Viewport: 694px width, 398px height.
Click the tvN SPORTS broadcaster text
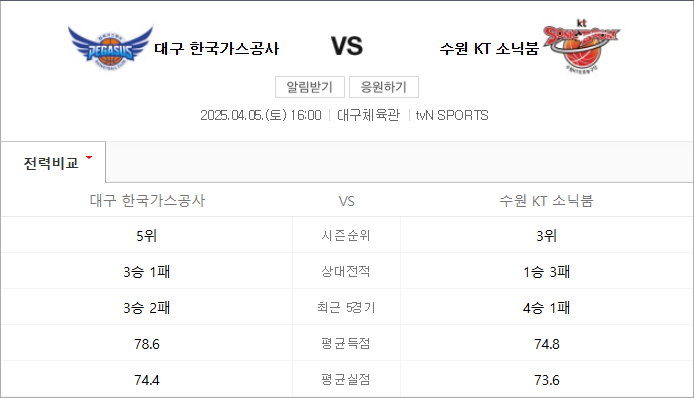452,115
